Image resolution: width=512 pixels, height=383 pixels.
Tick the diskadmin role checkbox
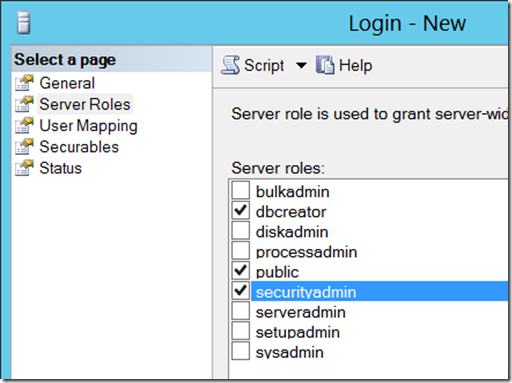(x=241, y=230)
